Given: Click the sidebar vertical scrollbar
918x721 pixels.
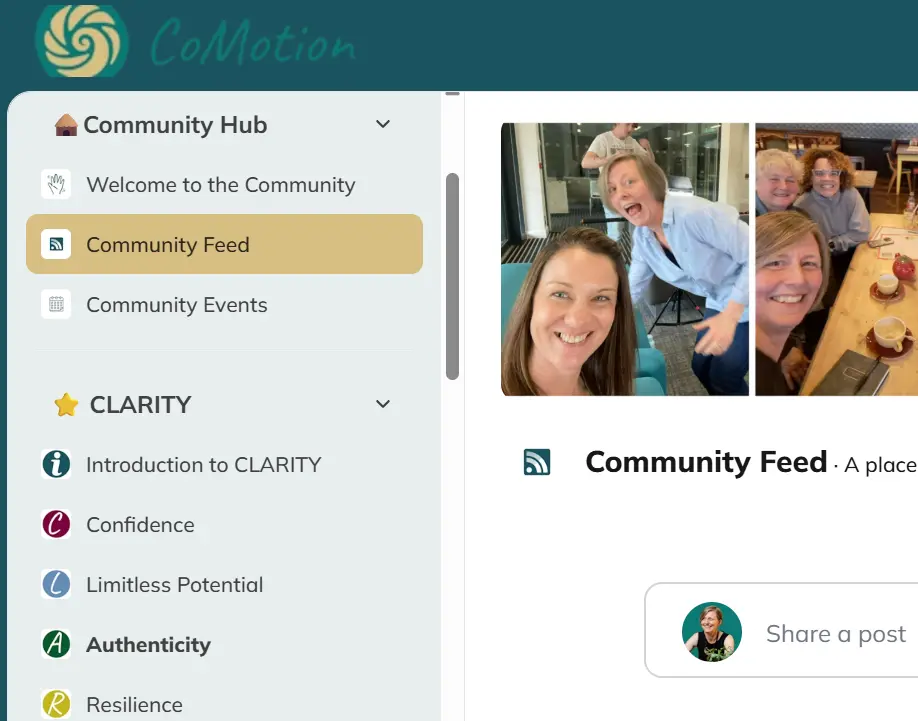Looking at the screenshot, I should click(452, 276).
